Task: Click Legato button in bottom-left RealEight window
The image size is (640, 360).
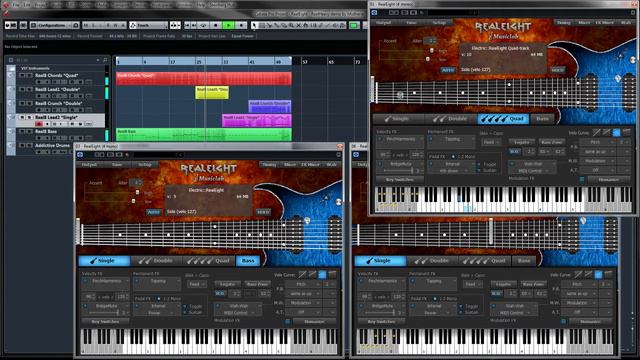Action: point(227,284)
